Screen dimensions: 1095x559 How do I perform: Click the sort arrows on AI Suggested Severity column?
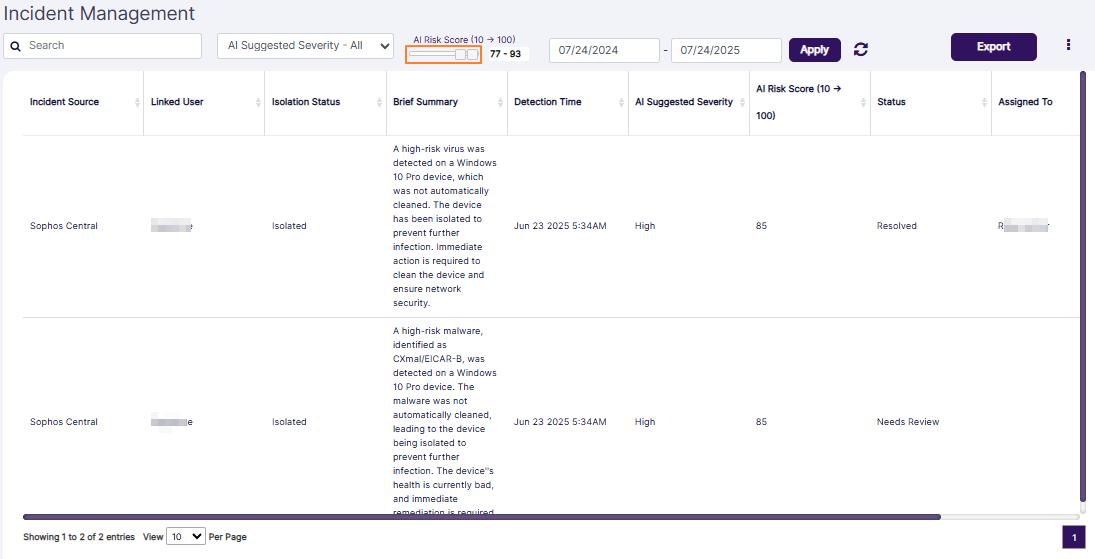pos(742,102)
